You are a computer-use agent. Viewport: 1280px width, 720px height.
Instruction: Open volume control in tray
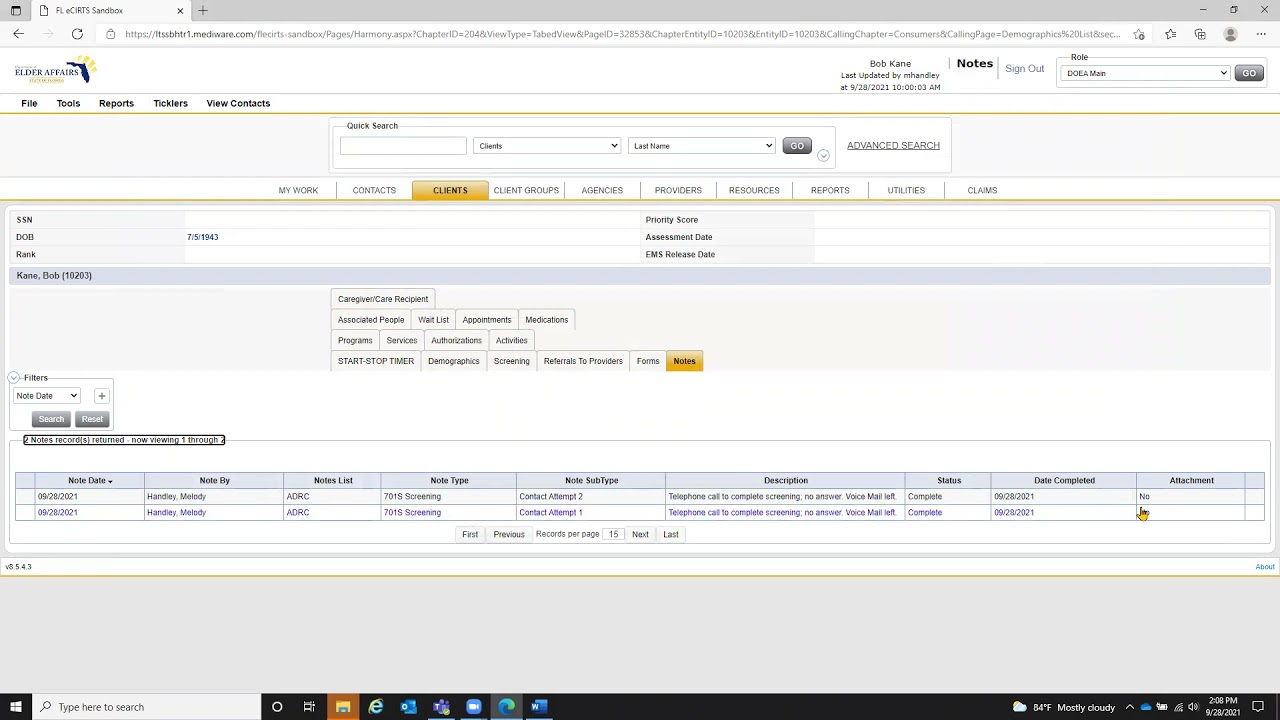tap(1193, 707)
